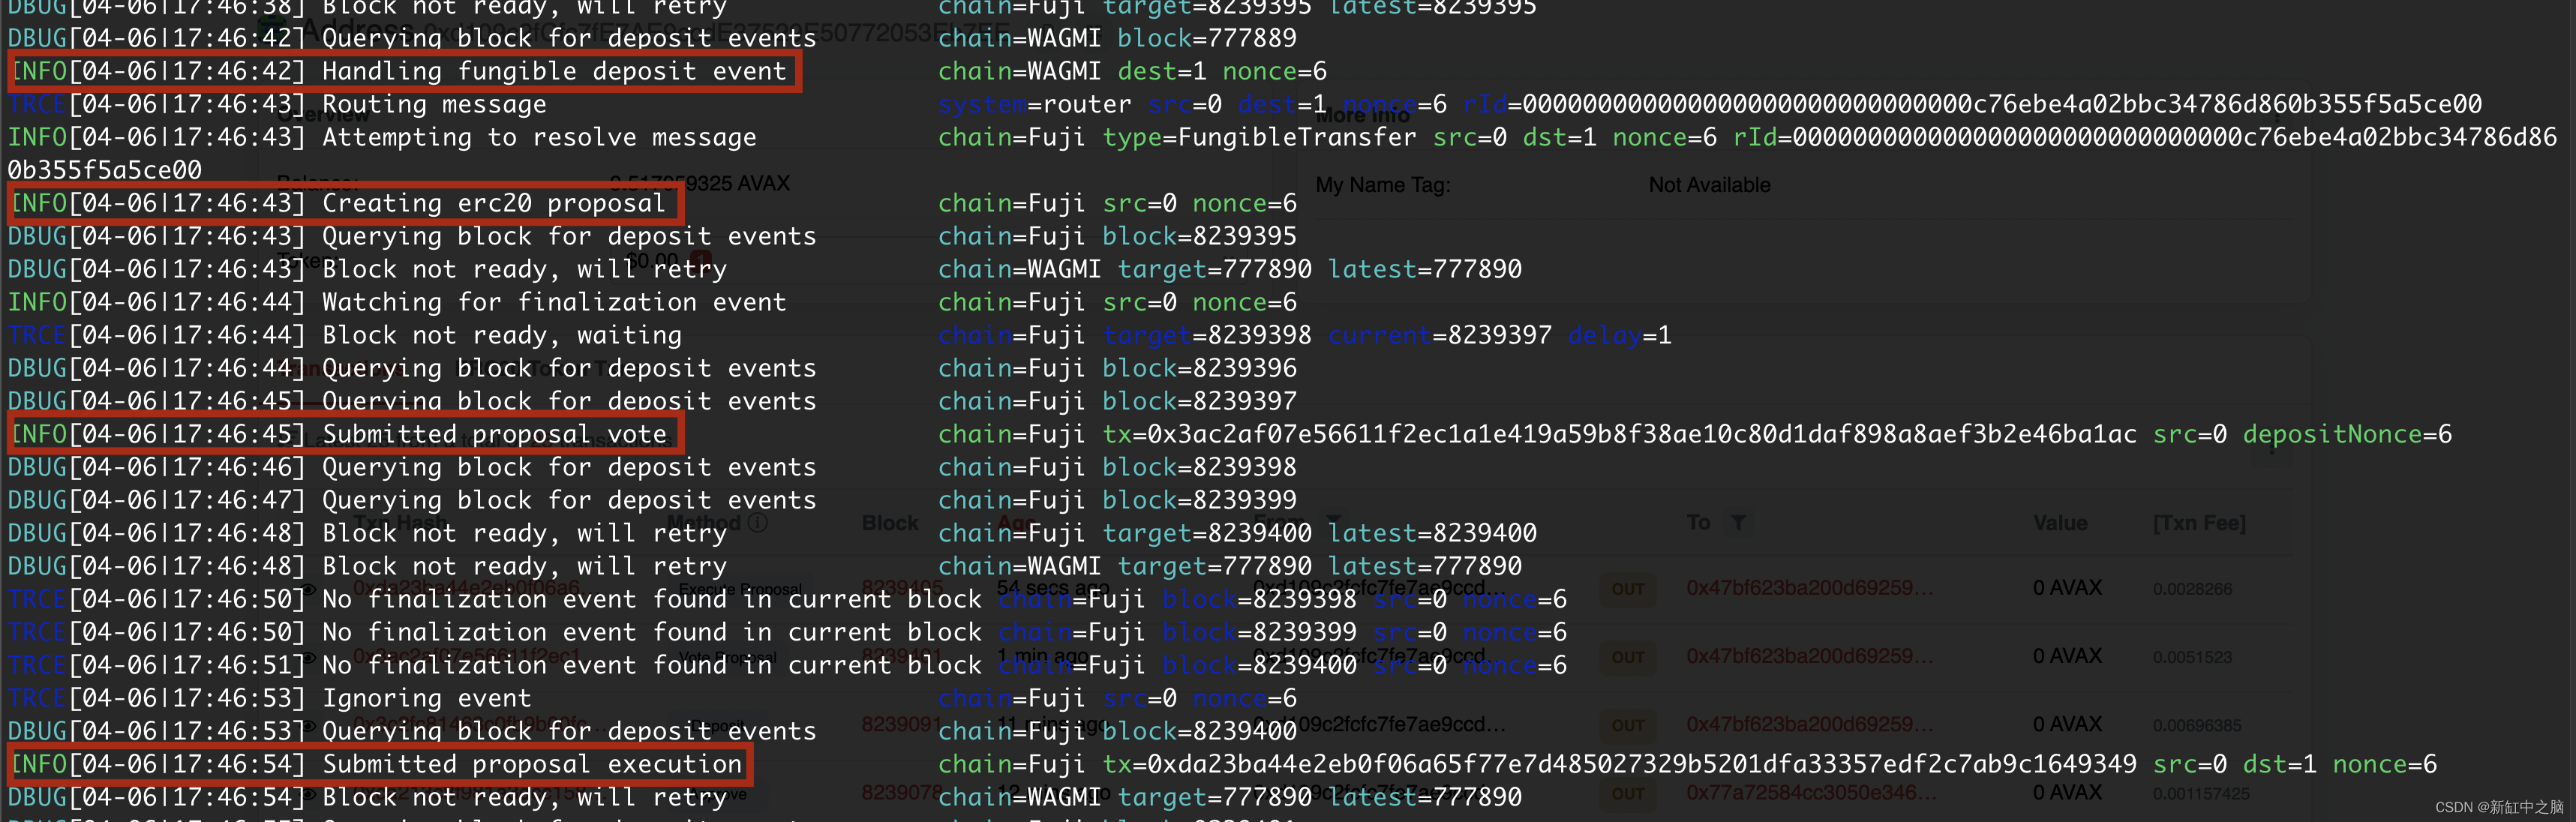Click the 'Watching for finalization event' log line
This screenshot has height=822, width=2576.
(x=554, y=302)
